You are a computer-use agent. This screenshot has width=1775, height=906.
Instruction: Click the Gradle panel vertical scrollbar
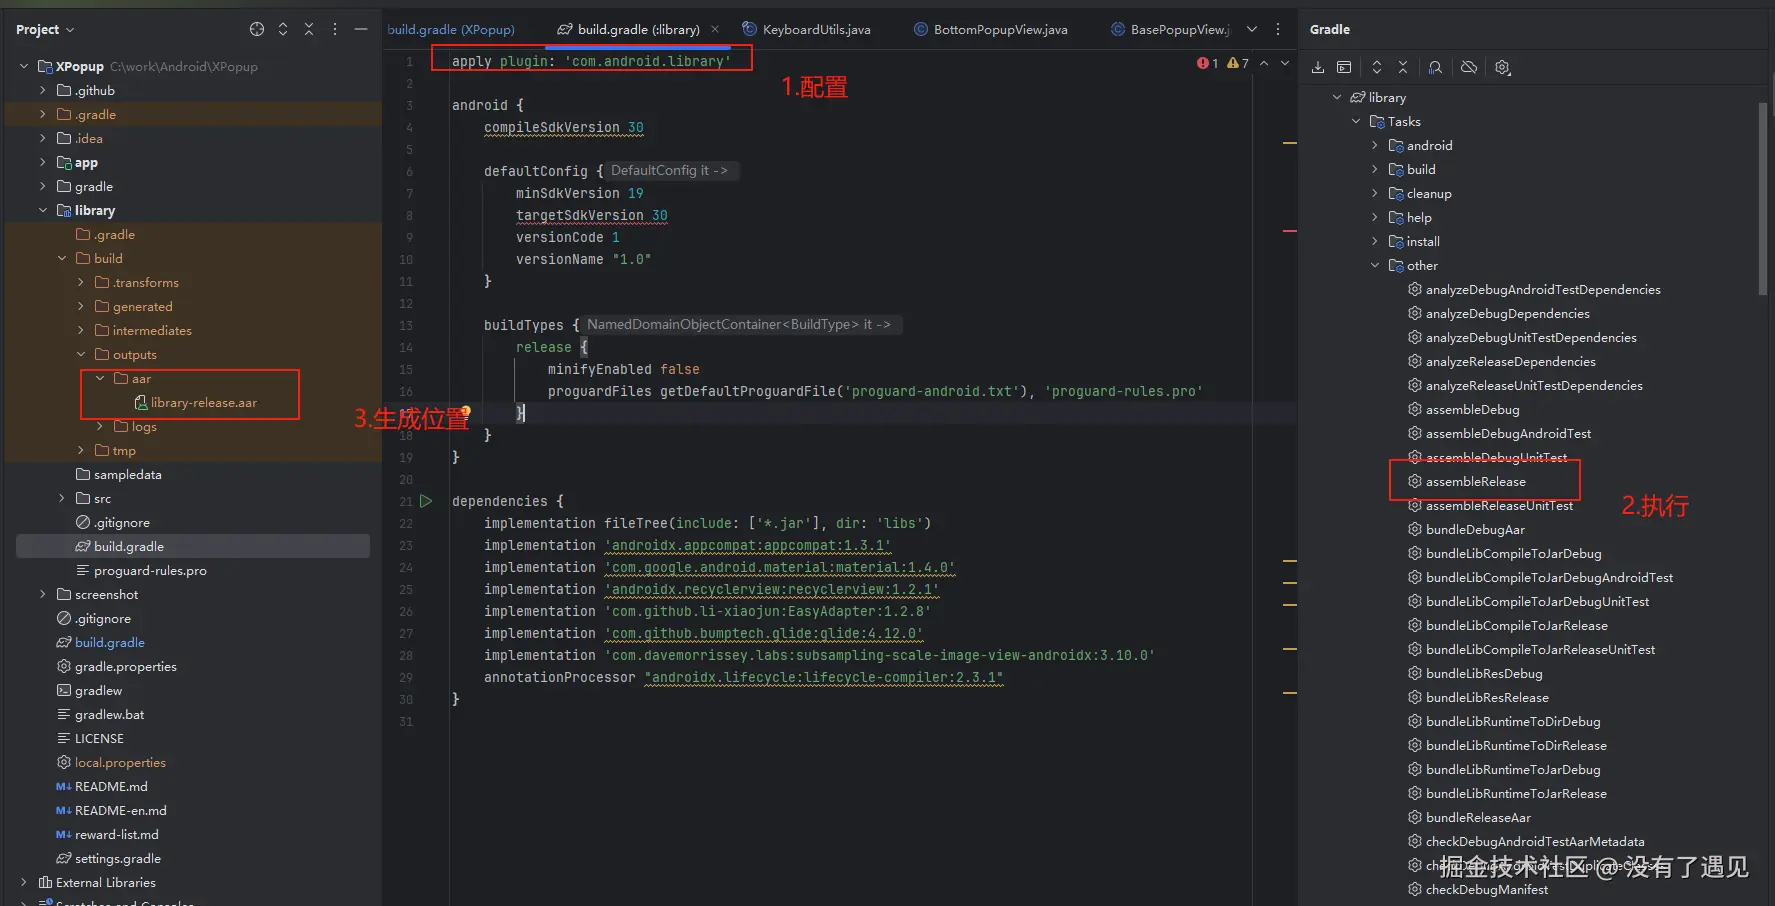[1762, 198]
